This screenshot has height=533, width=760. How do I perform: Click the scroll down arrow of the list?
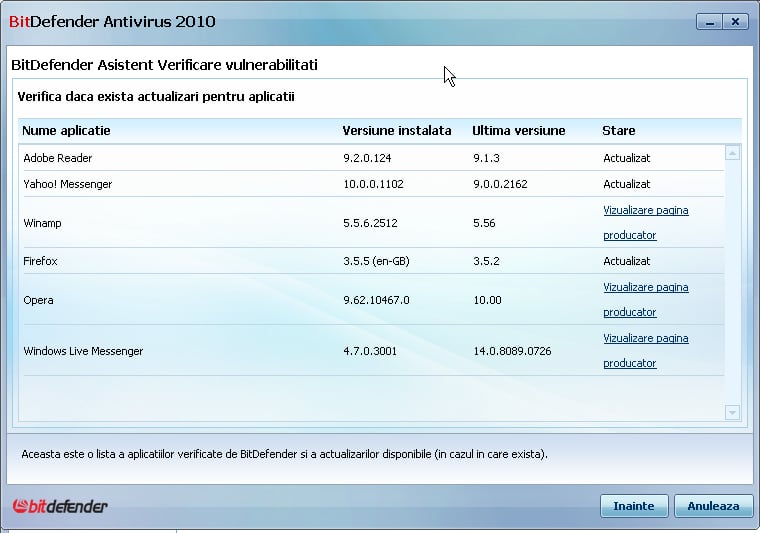[732, 412]
